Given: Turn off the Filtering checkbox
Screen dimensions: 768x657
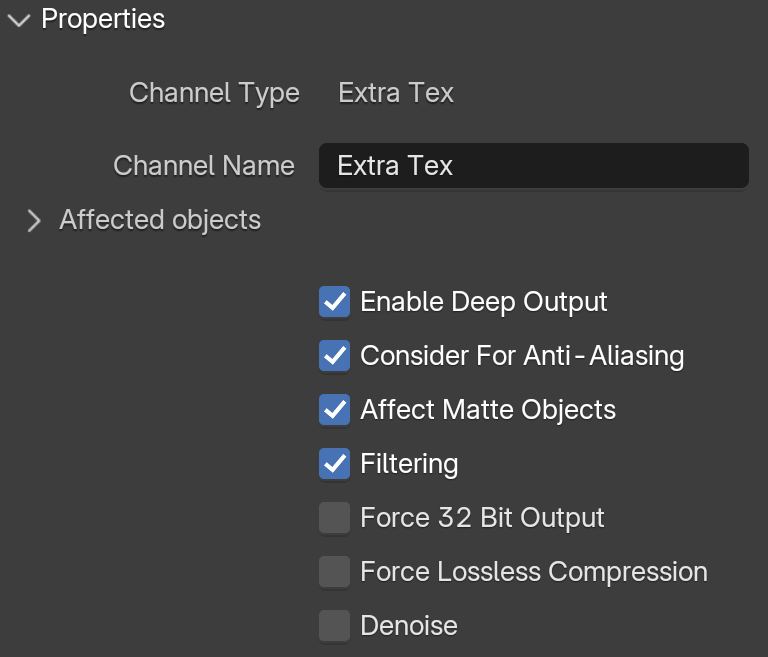Looking at the screenshot, I should tap(335, 463).
